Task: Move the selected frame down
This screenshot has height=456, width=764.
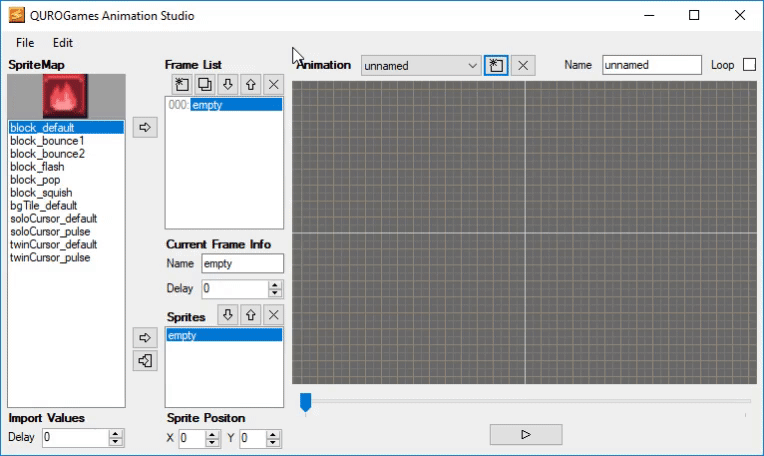Action: (x=228, y=84)
